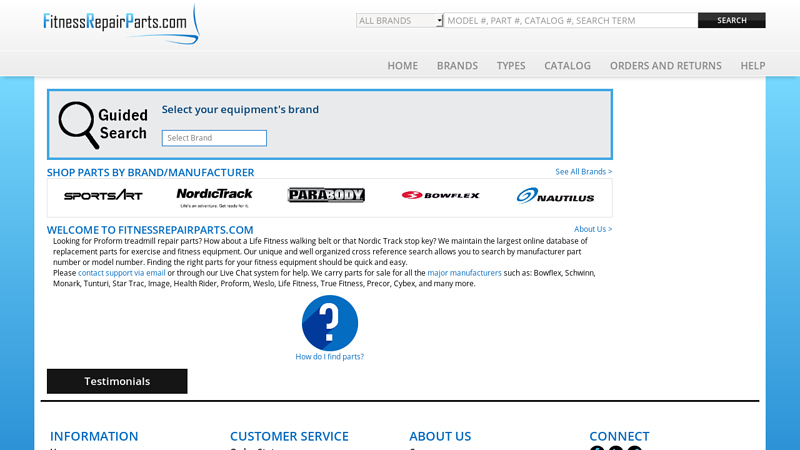Image resolution: width=800 pixels, height=450 pixels.
Task: Click the INFORMATION footer heading
Action: click(94, 436)
